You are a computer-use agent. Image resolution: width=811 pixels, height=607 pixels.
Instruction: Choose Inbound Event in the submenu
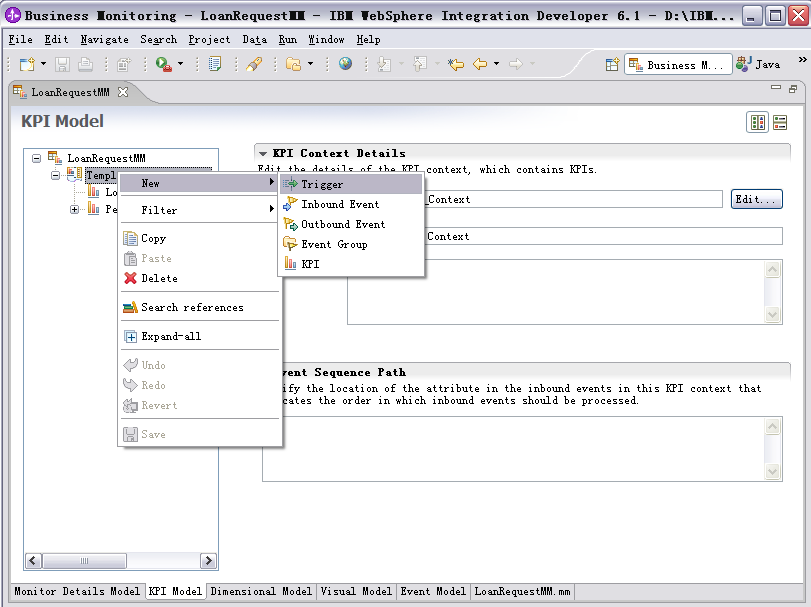(351, 204)
